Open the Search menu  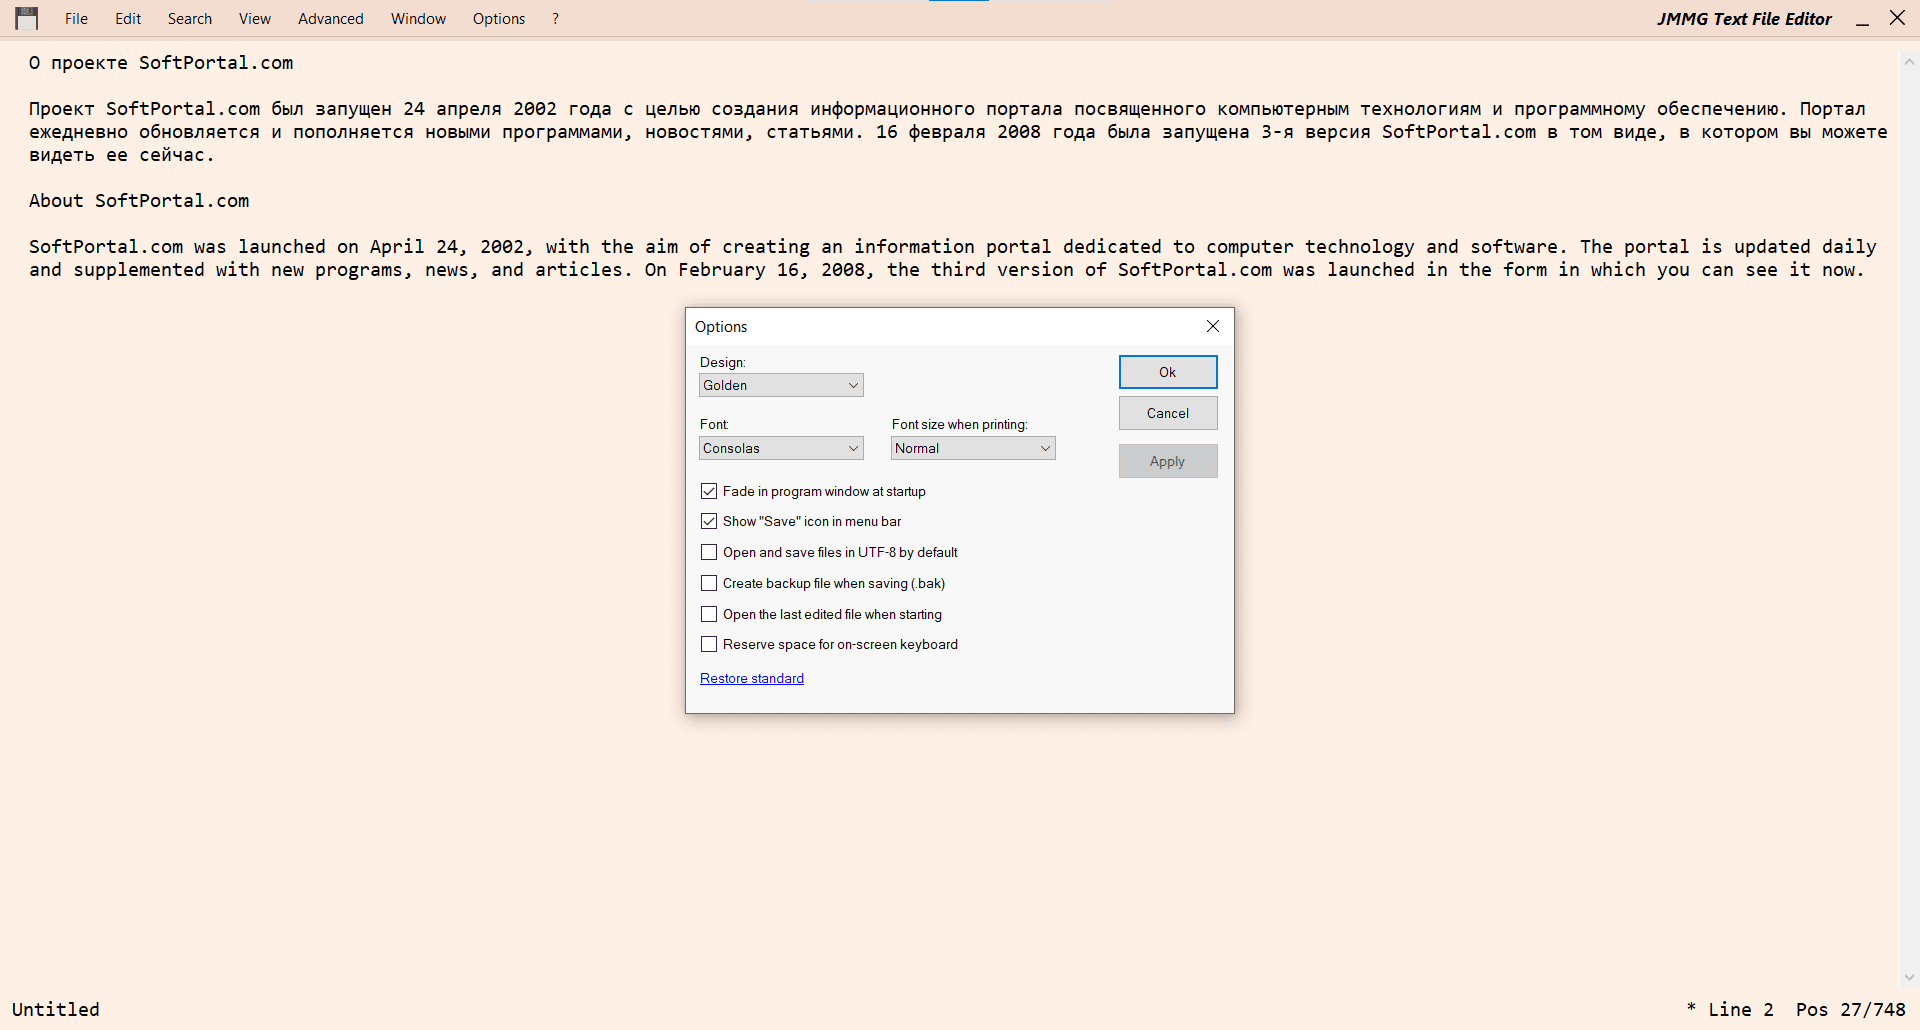190,19
